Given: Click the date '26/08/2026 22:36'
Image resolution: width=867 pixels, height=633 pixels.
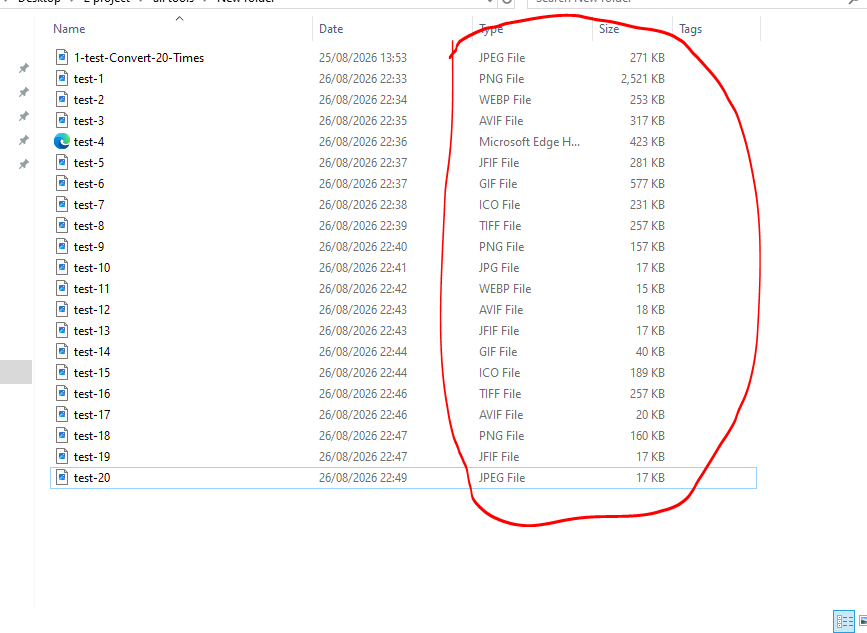Looking at the screenshot, I should point(363,142).
